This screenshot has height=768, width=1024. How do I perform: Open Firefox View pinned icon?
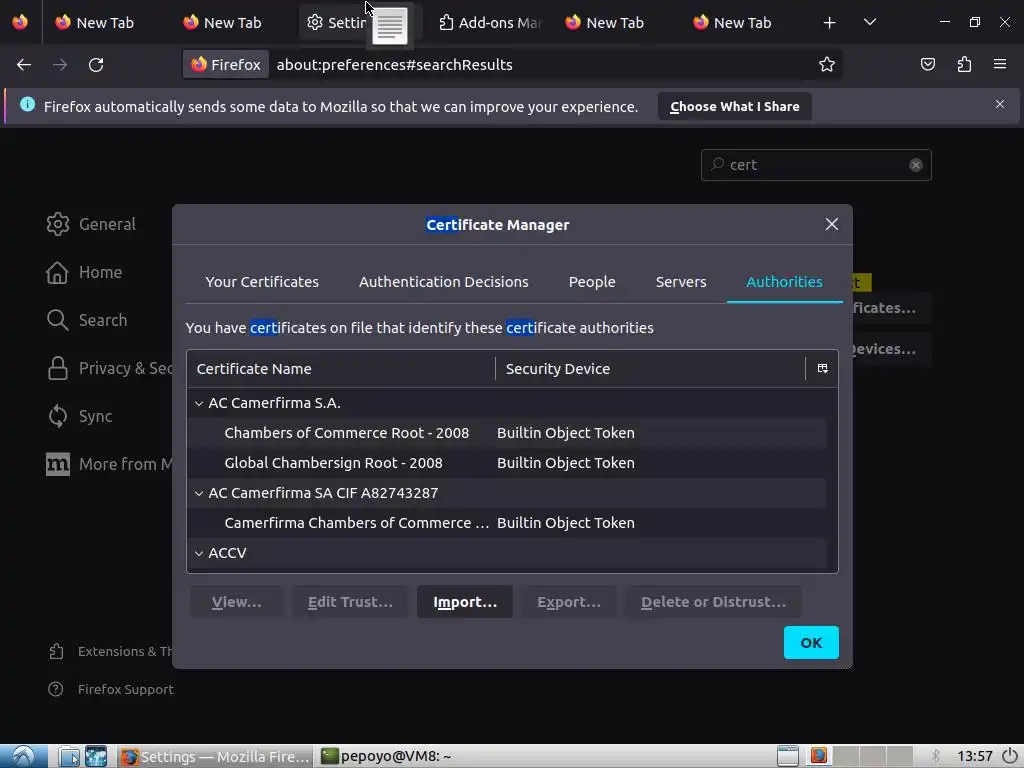click(20, 22)
